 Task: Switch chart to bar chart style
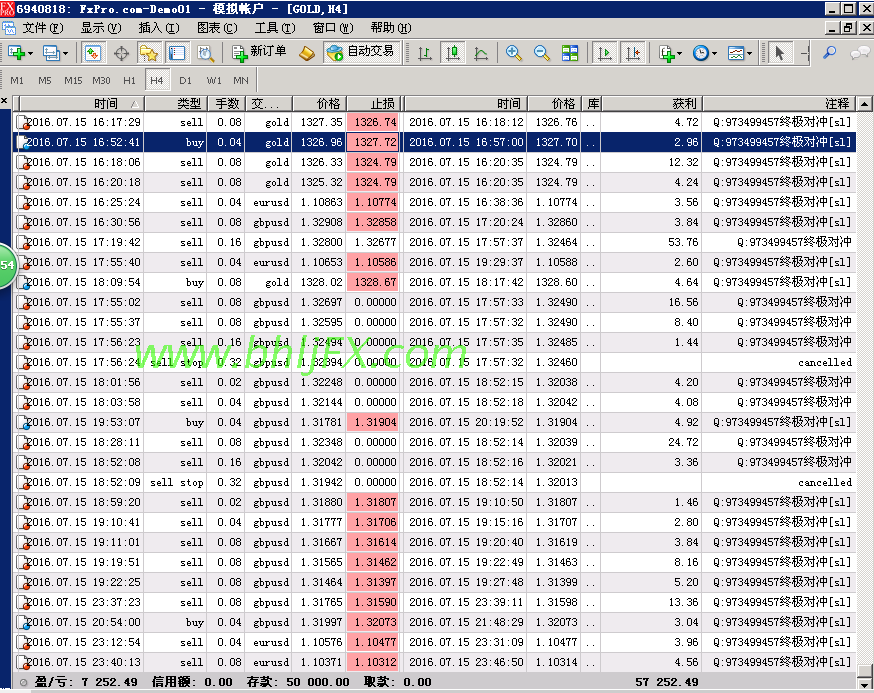[x=425, y=53]
